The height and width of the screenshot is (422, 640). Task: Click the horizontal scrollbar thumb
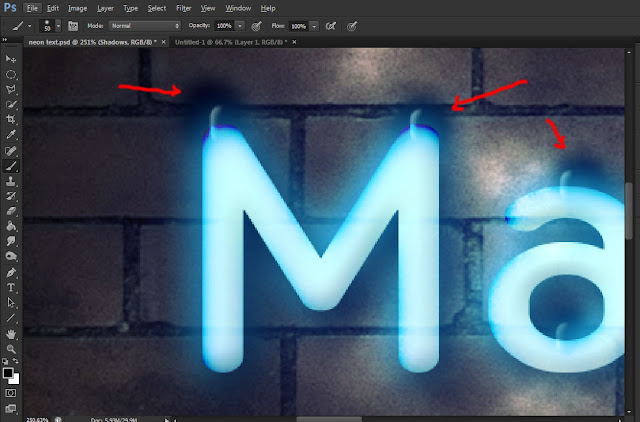329,419
